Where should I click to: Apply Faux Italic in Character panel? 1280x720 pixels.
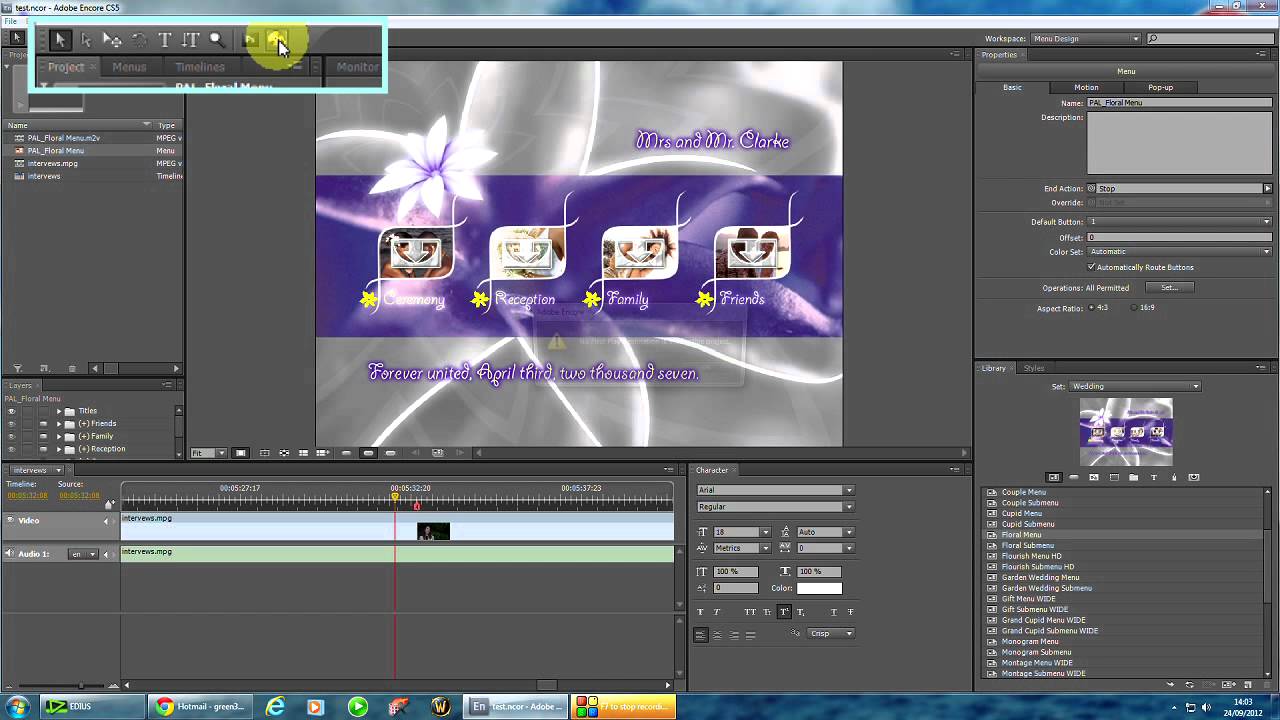pyautogui.click(x=716, y=612)
